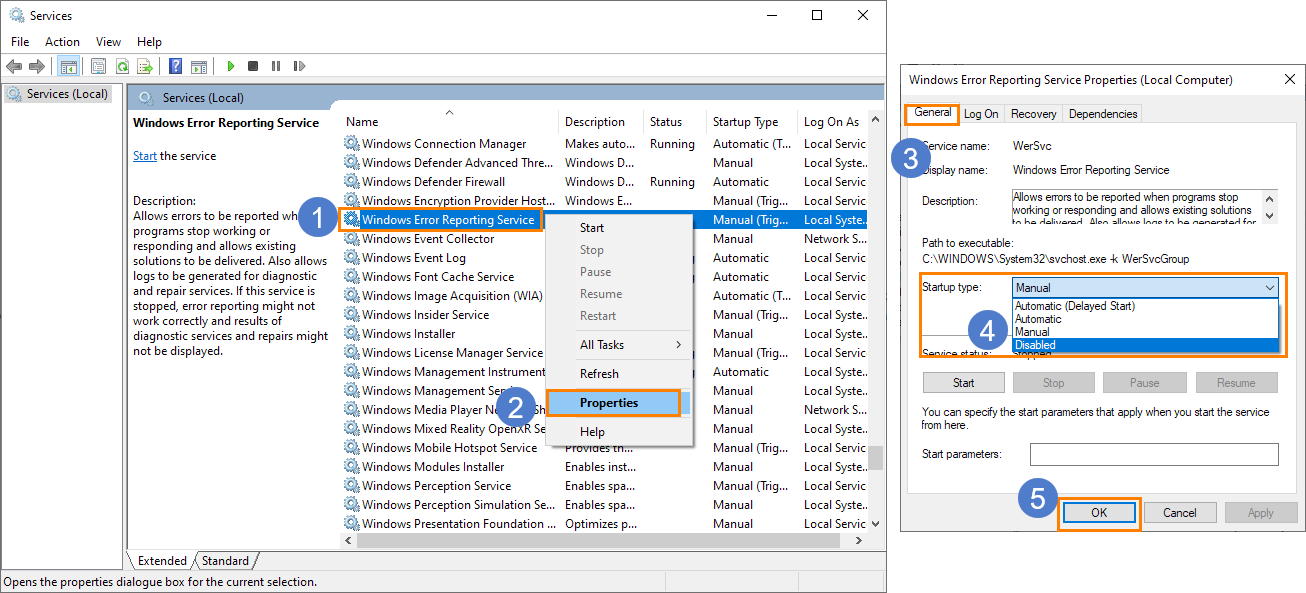Image resolution: width=1306 pixels, height=593 pixels.
Task: Switch to the Log On tab
Action: coord(981,114)
